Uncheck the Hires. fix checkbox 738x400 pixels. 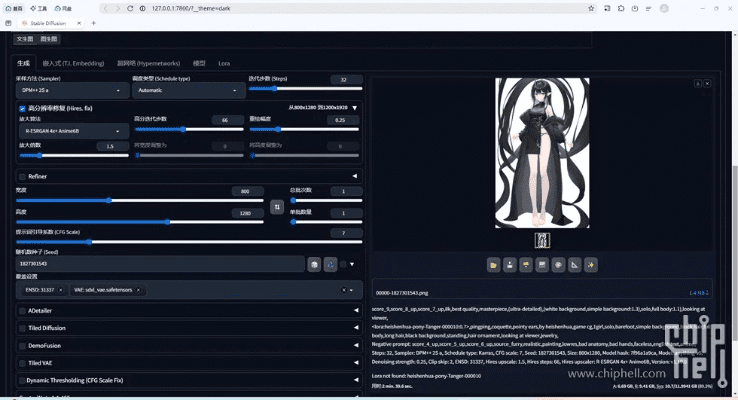coord(23,108)
